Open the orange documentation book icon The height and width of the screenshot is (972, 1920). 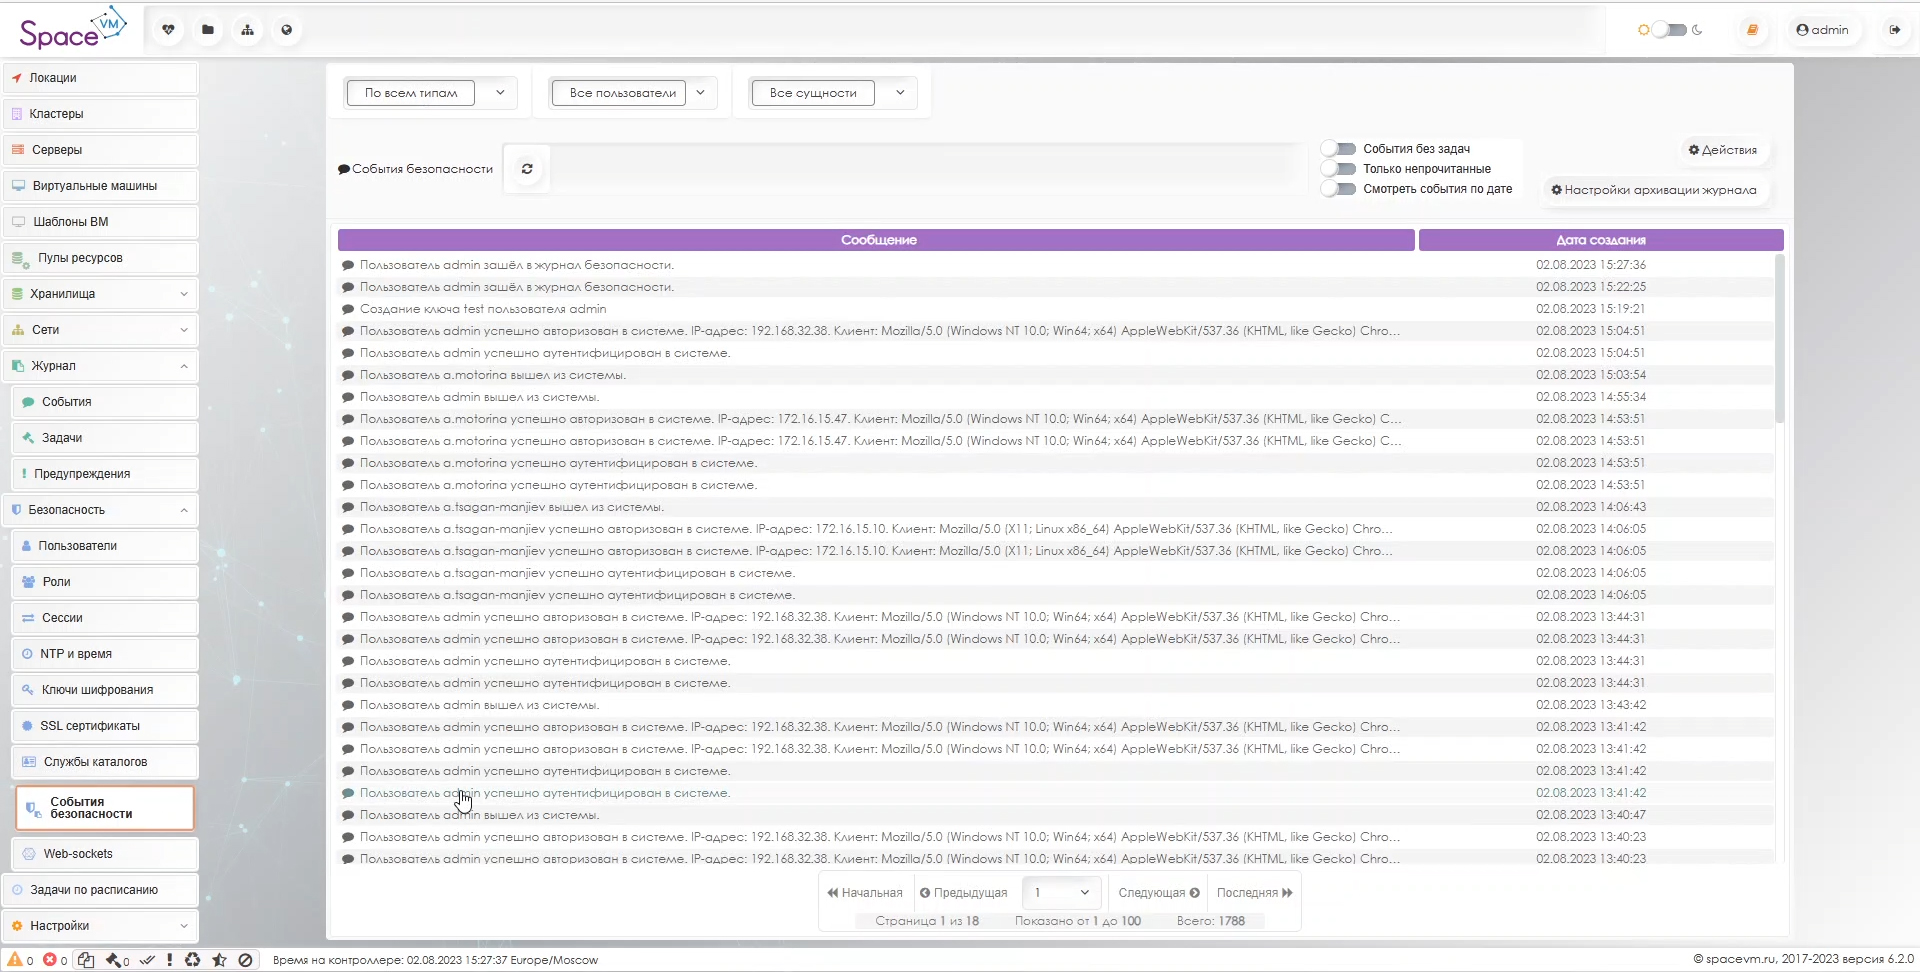pyautogui.click(x=1752, y=30)
